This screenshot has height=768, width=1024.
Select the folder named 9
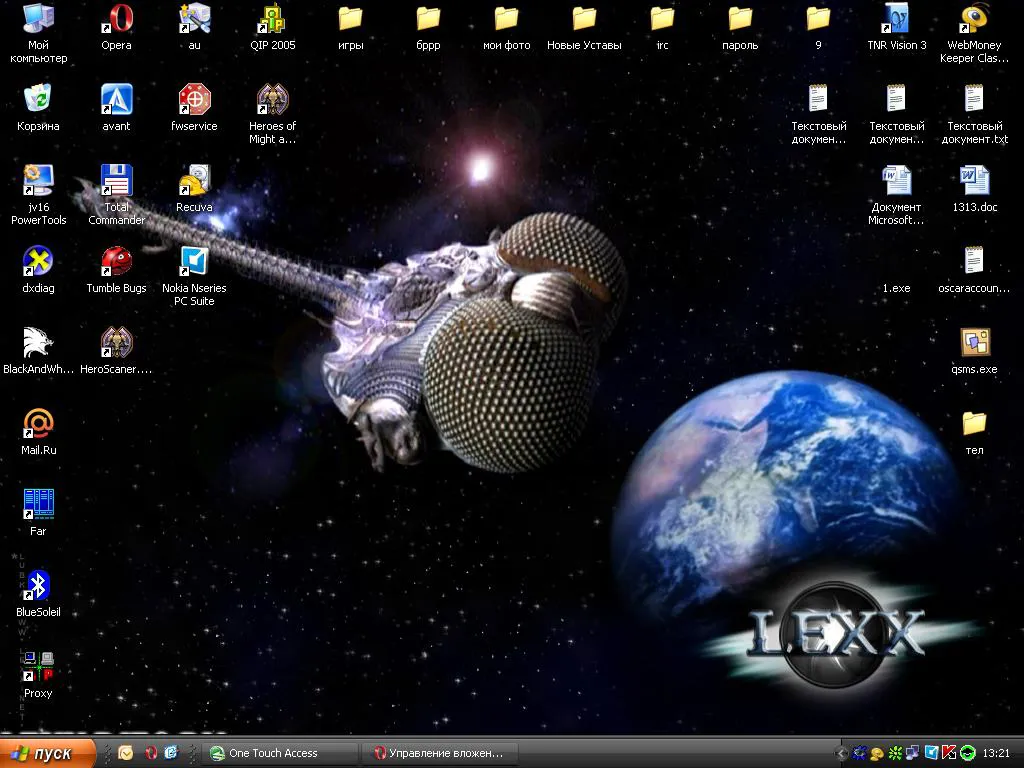coord(818,27)
